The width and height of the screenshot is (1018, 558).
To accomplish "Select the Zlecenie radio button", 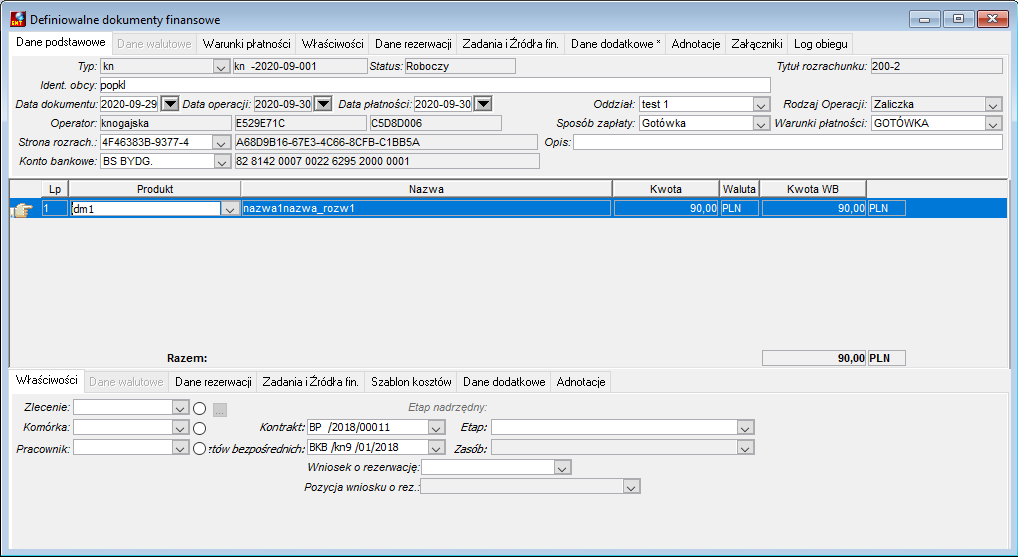I will [x=200, y=409].
